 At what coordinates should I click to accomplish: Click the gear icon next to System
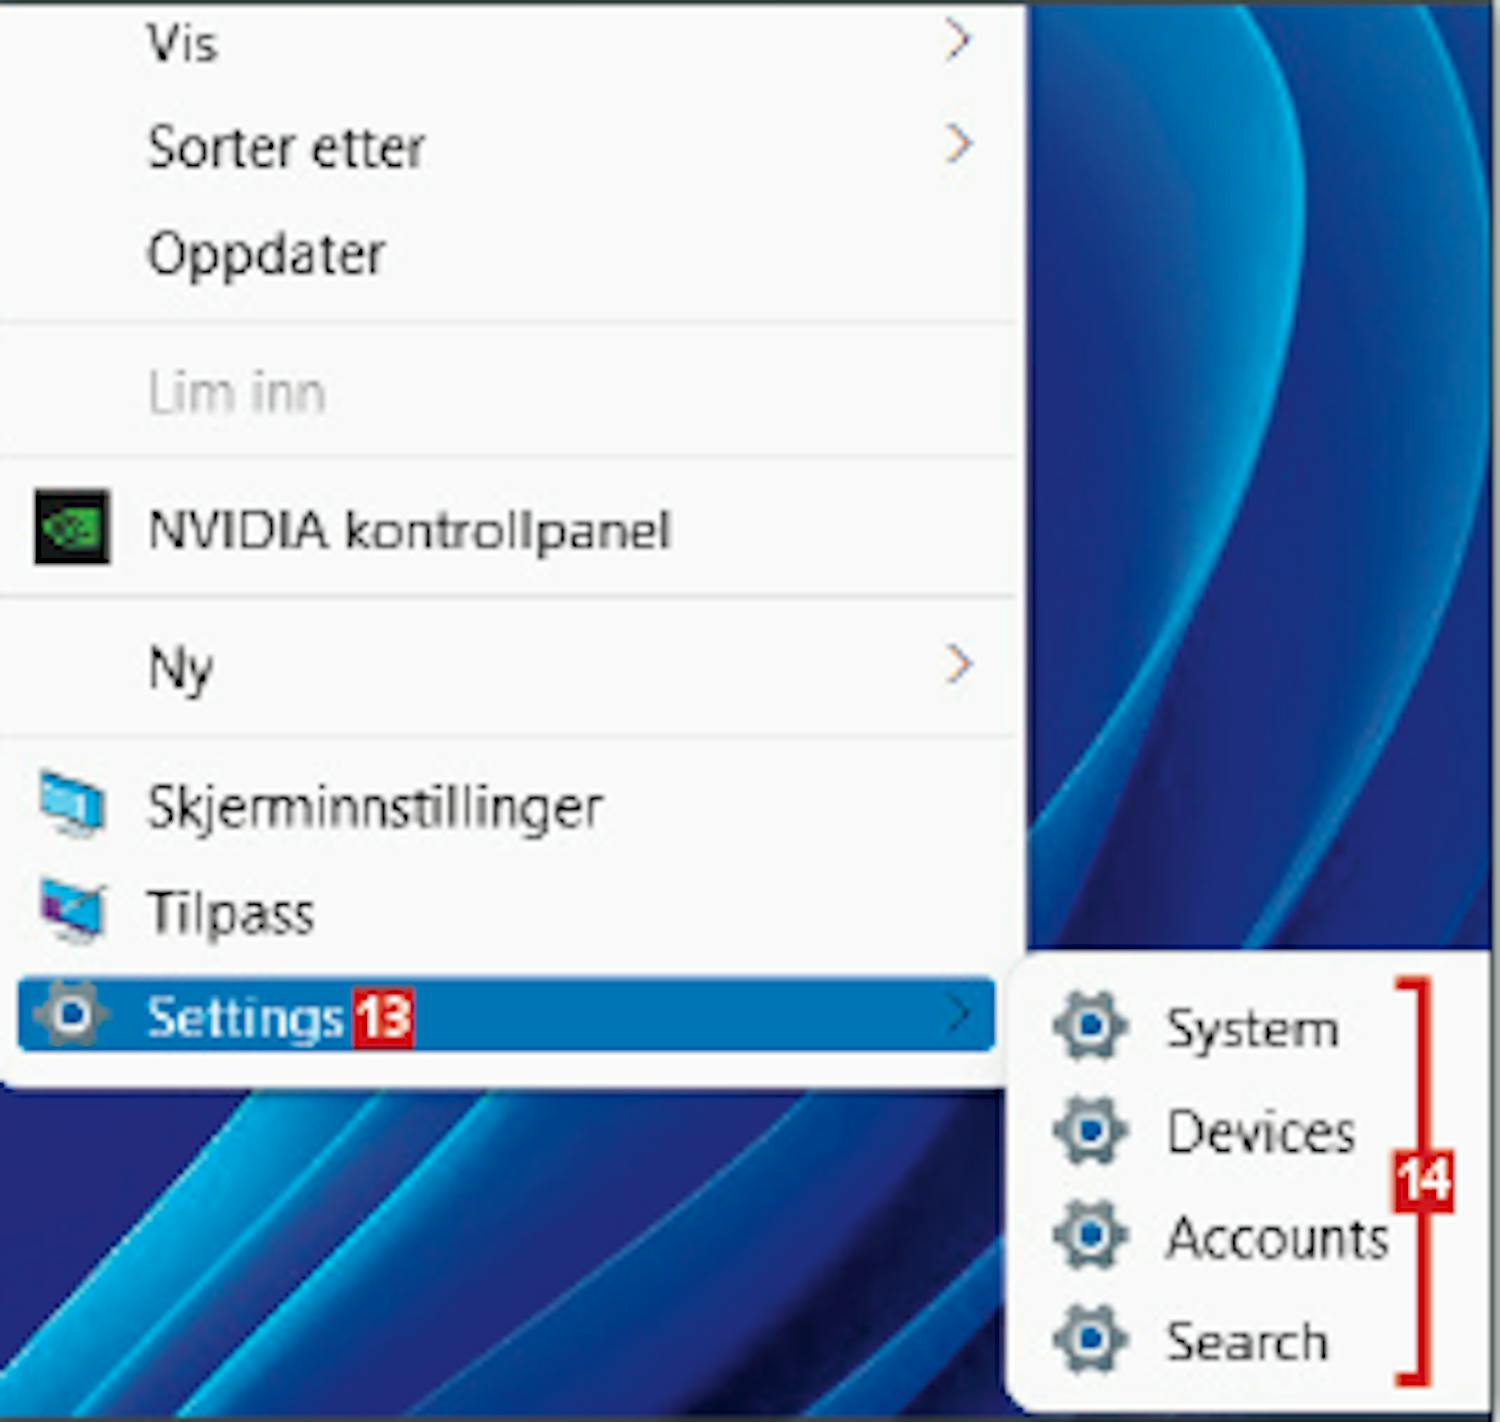(x=1090, y=1025)
